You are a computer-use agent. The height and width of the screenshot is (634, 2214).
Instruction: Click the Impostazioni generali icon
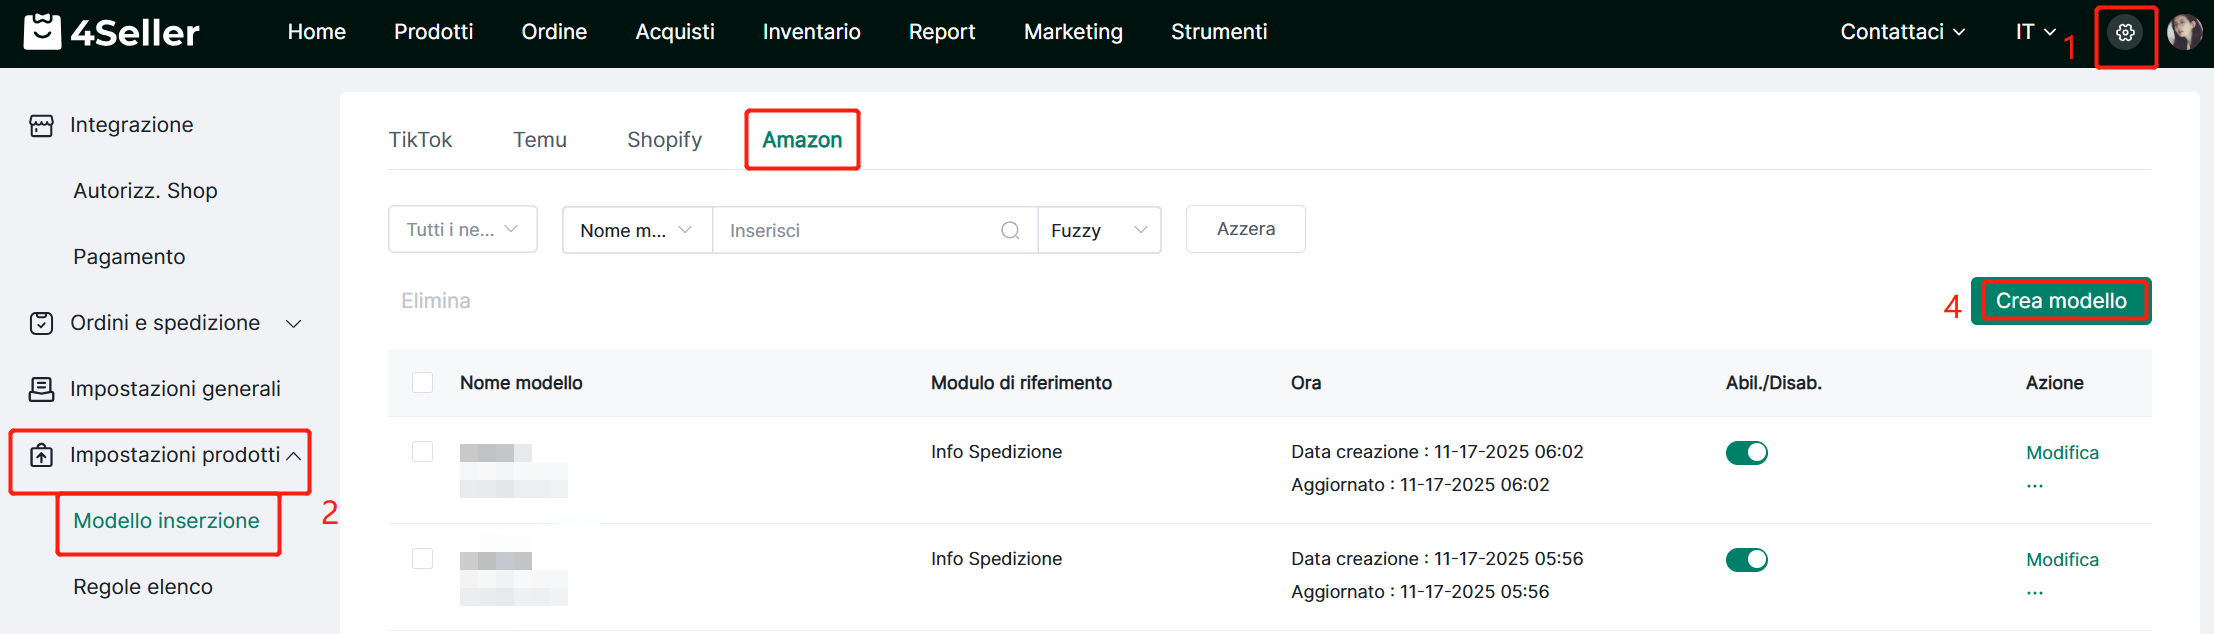[41, 389]
